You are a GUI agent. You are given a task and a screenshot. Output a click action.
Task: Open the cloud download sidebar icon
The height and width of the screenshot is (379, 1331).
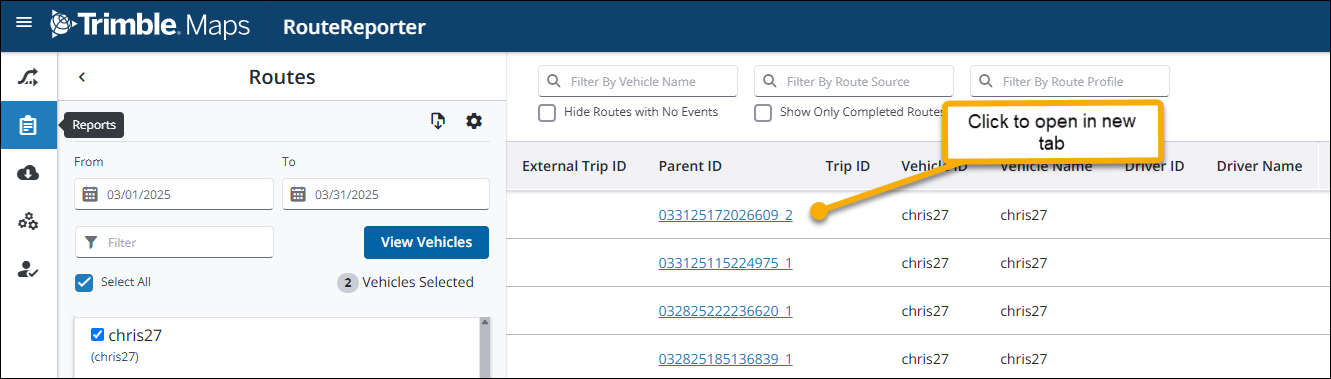[x=28, y=173]
